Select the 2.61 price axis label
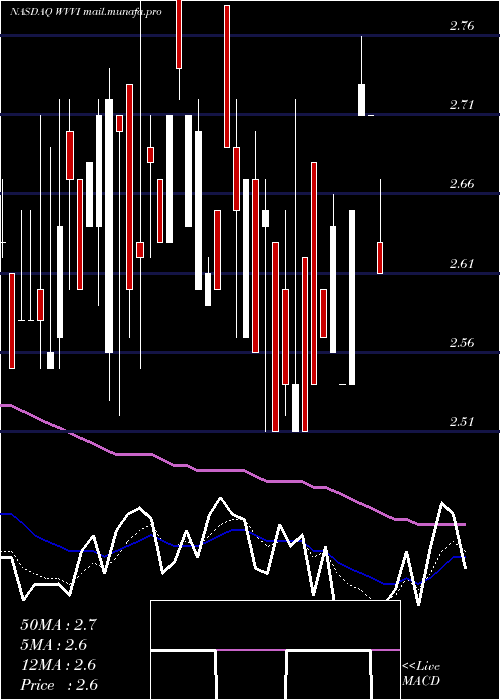Screen dimensions: 500x700 [x=462, y=263]
